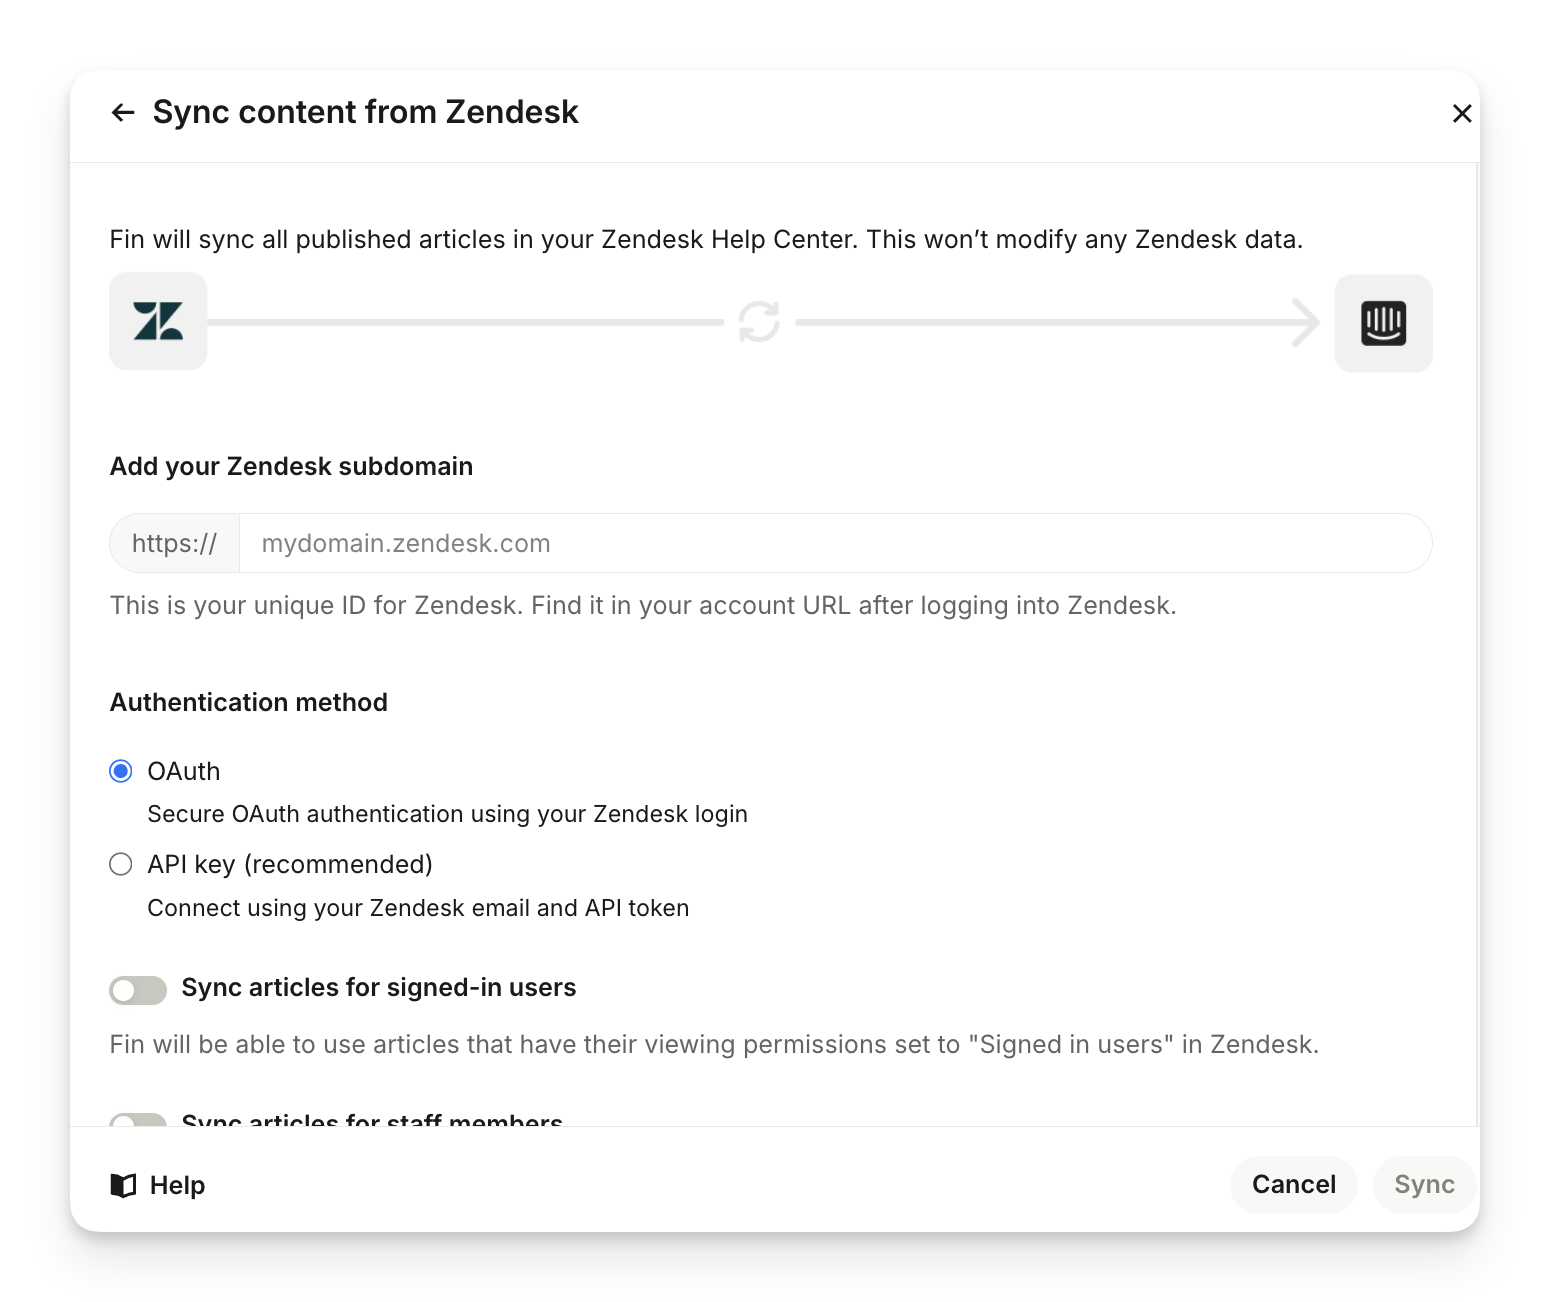Choose the API key (recommended) radio option
The width and height of the screenshot is (1550, 1302).
point(121,864)
